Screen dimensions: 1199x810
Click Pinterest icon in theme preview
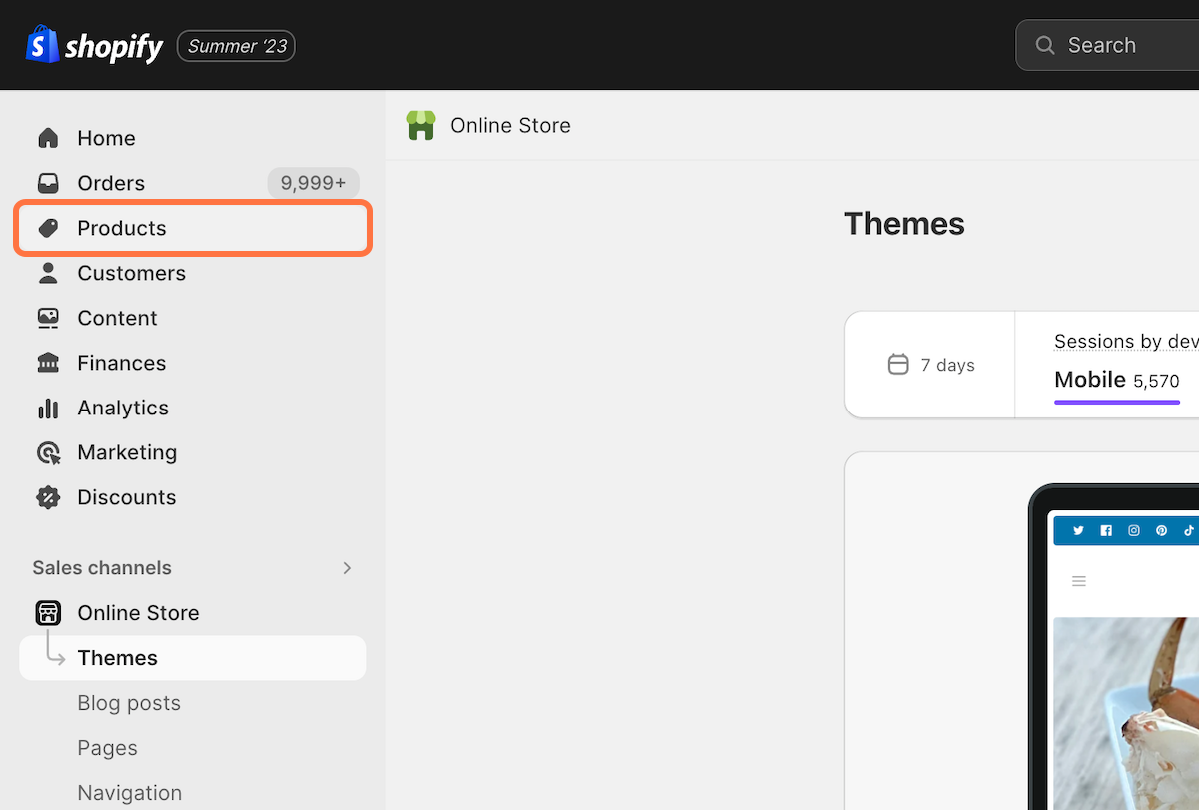1162,530
